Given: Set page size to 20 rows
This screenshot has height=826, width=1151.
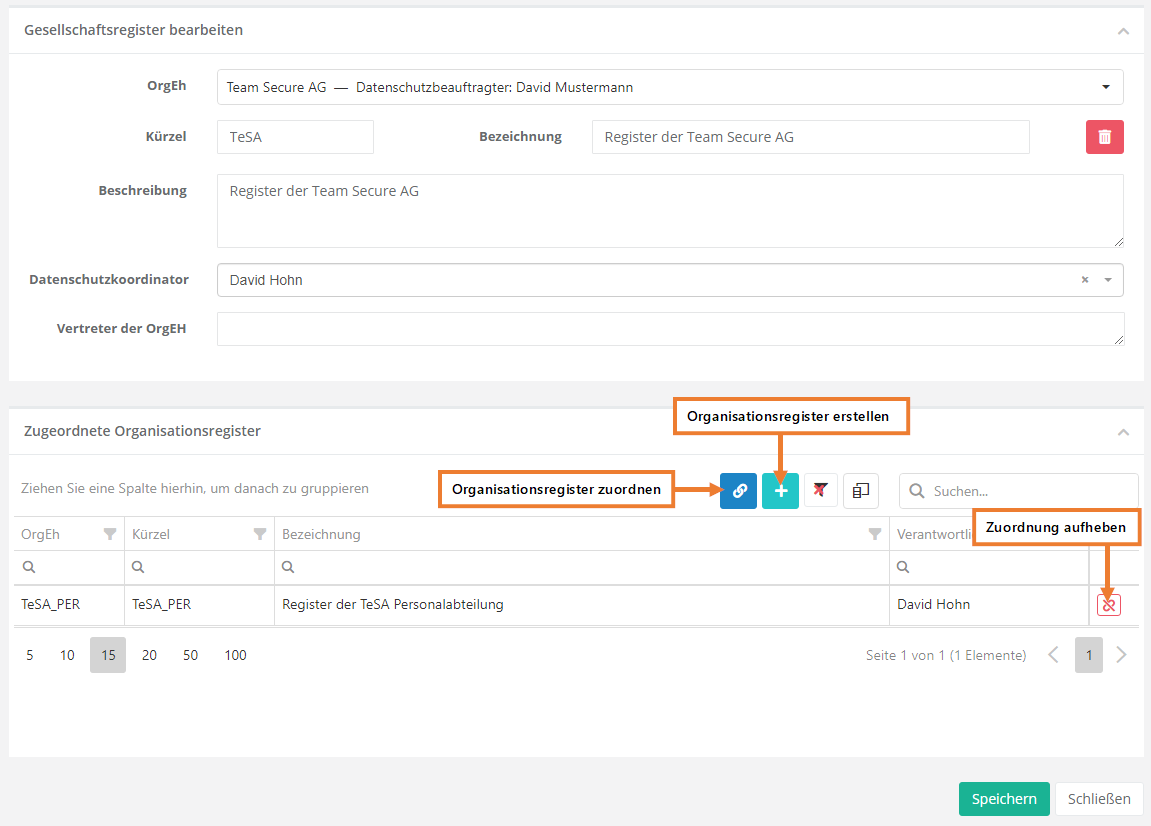Looking at the screenshot, I should [149, 655].
